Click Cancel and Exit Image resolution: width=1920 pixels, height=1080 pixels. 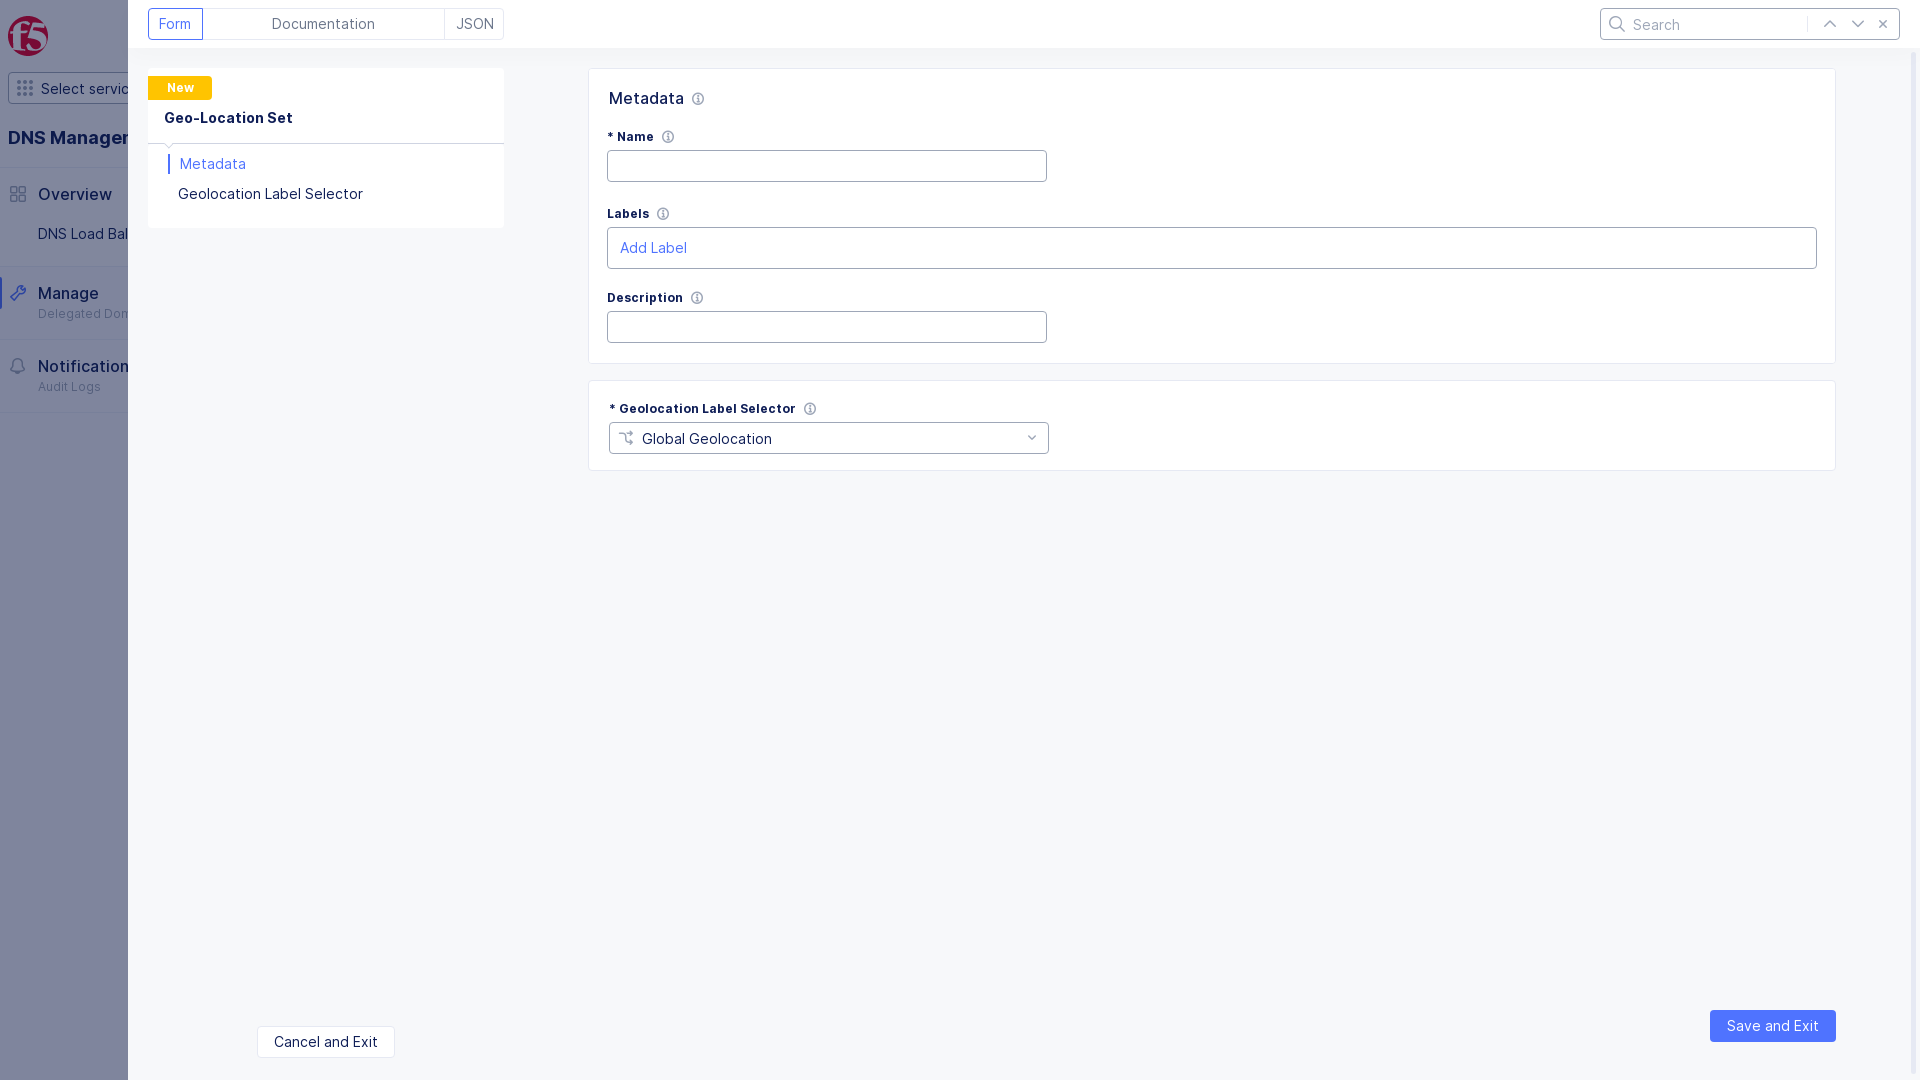click(325, 1042)
